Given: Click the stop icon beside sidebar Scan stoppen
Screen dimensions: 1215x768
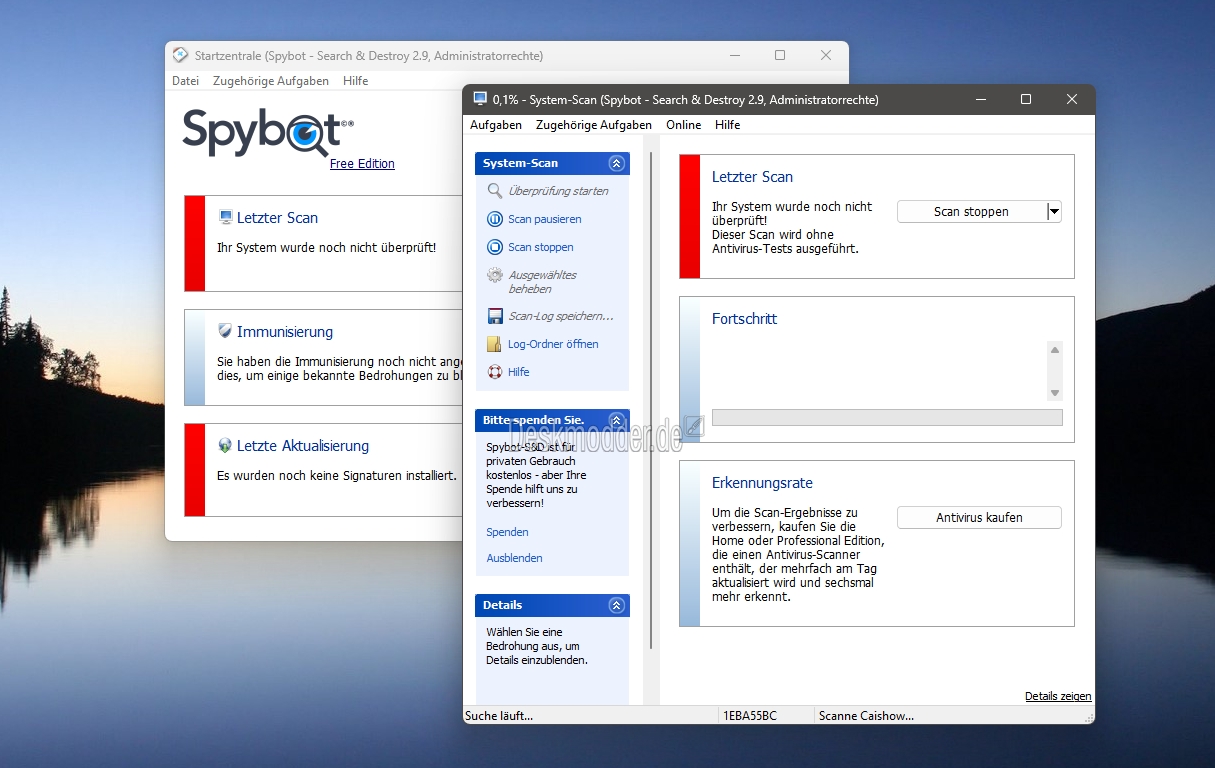Looking at the screenshot, I should [495, 247].
